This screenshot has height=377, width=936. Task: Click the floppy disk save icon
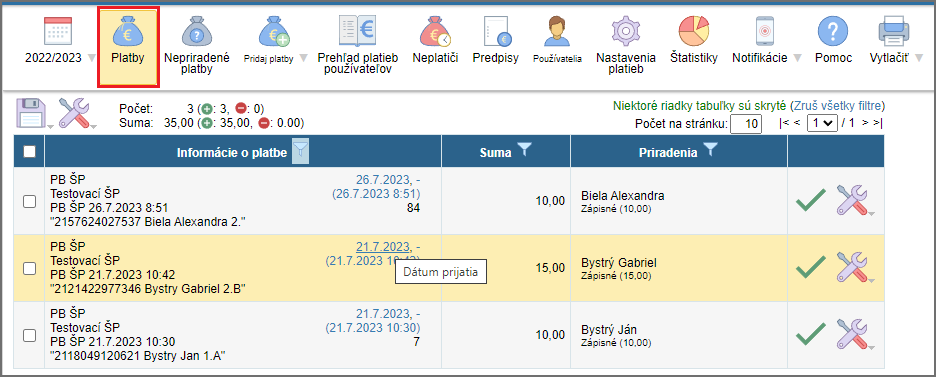[x=32, y=113]
